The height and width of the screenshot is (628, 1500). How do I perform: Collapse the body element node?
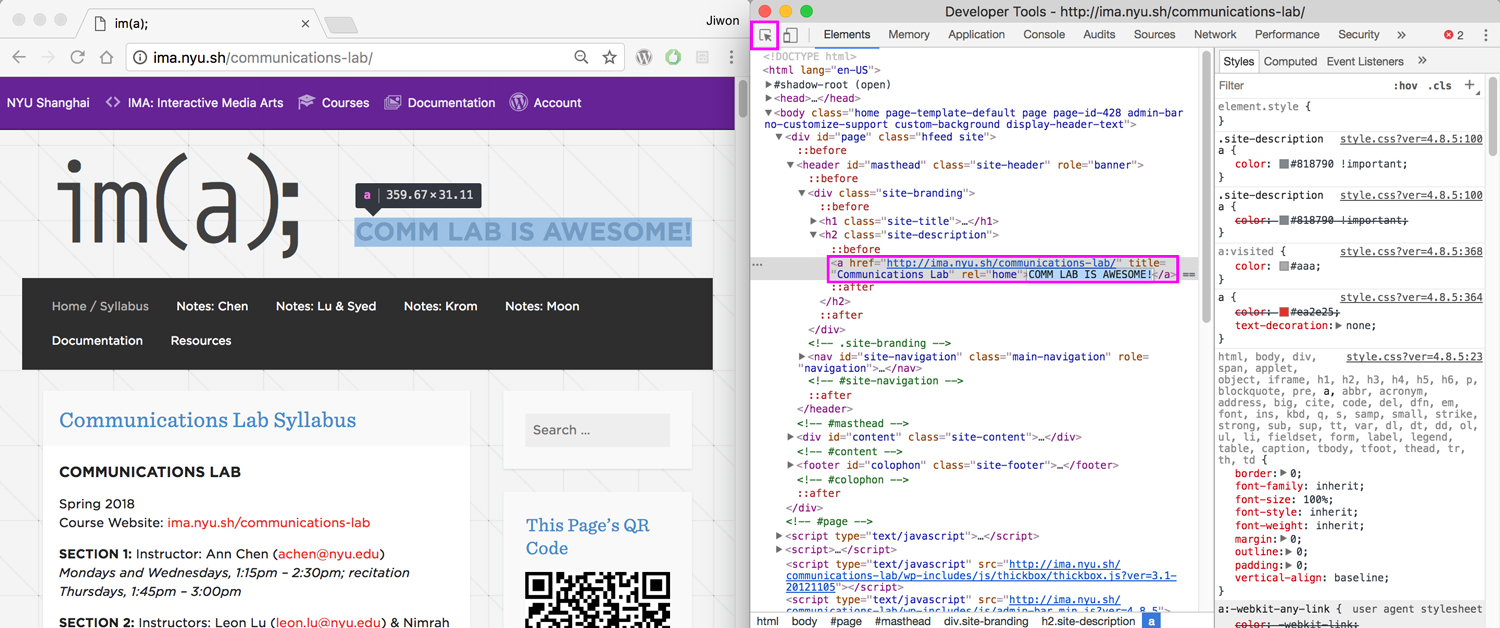[768, 113]
